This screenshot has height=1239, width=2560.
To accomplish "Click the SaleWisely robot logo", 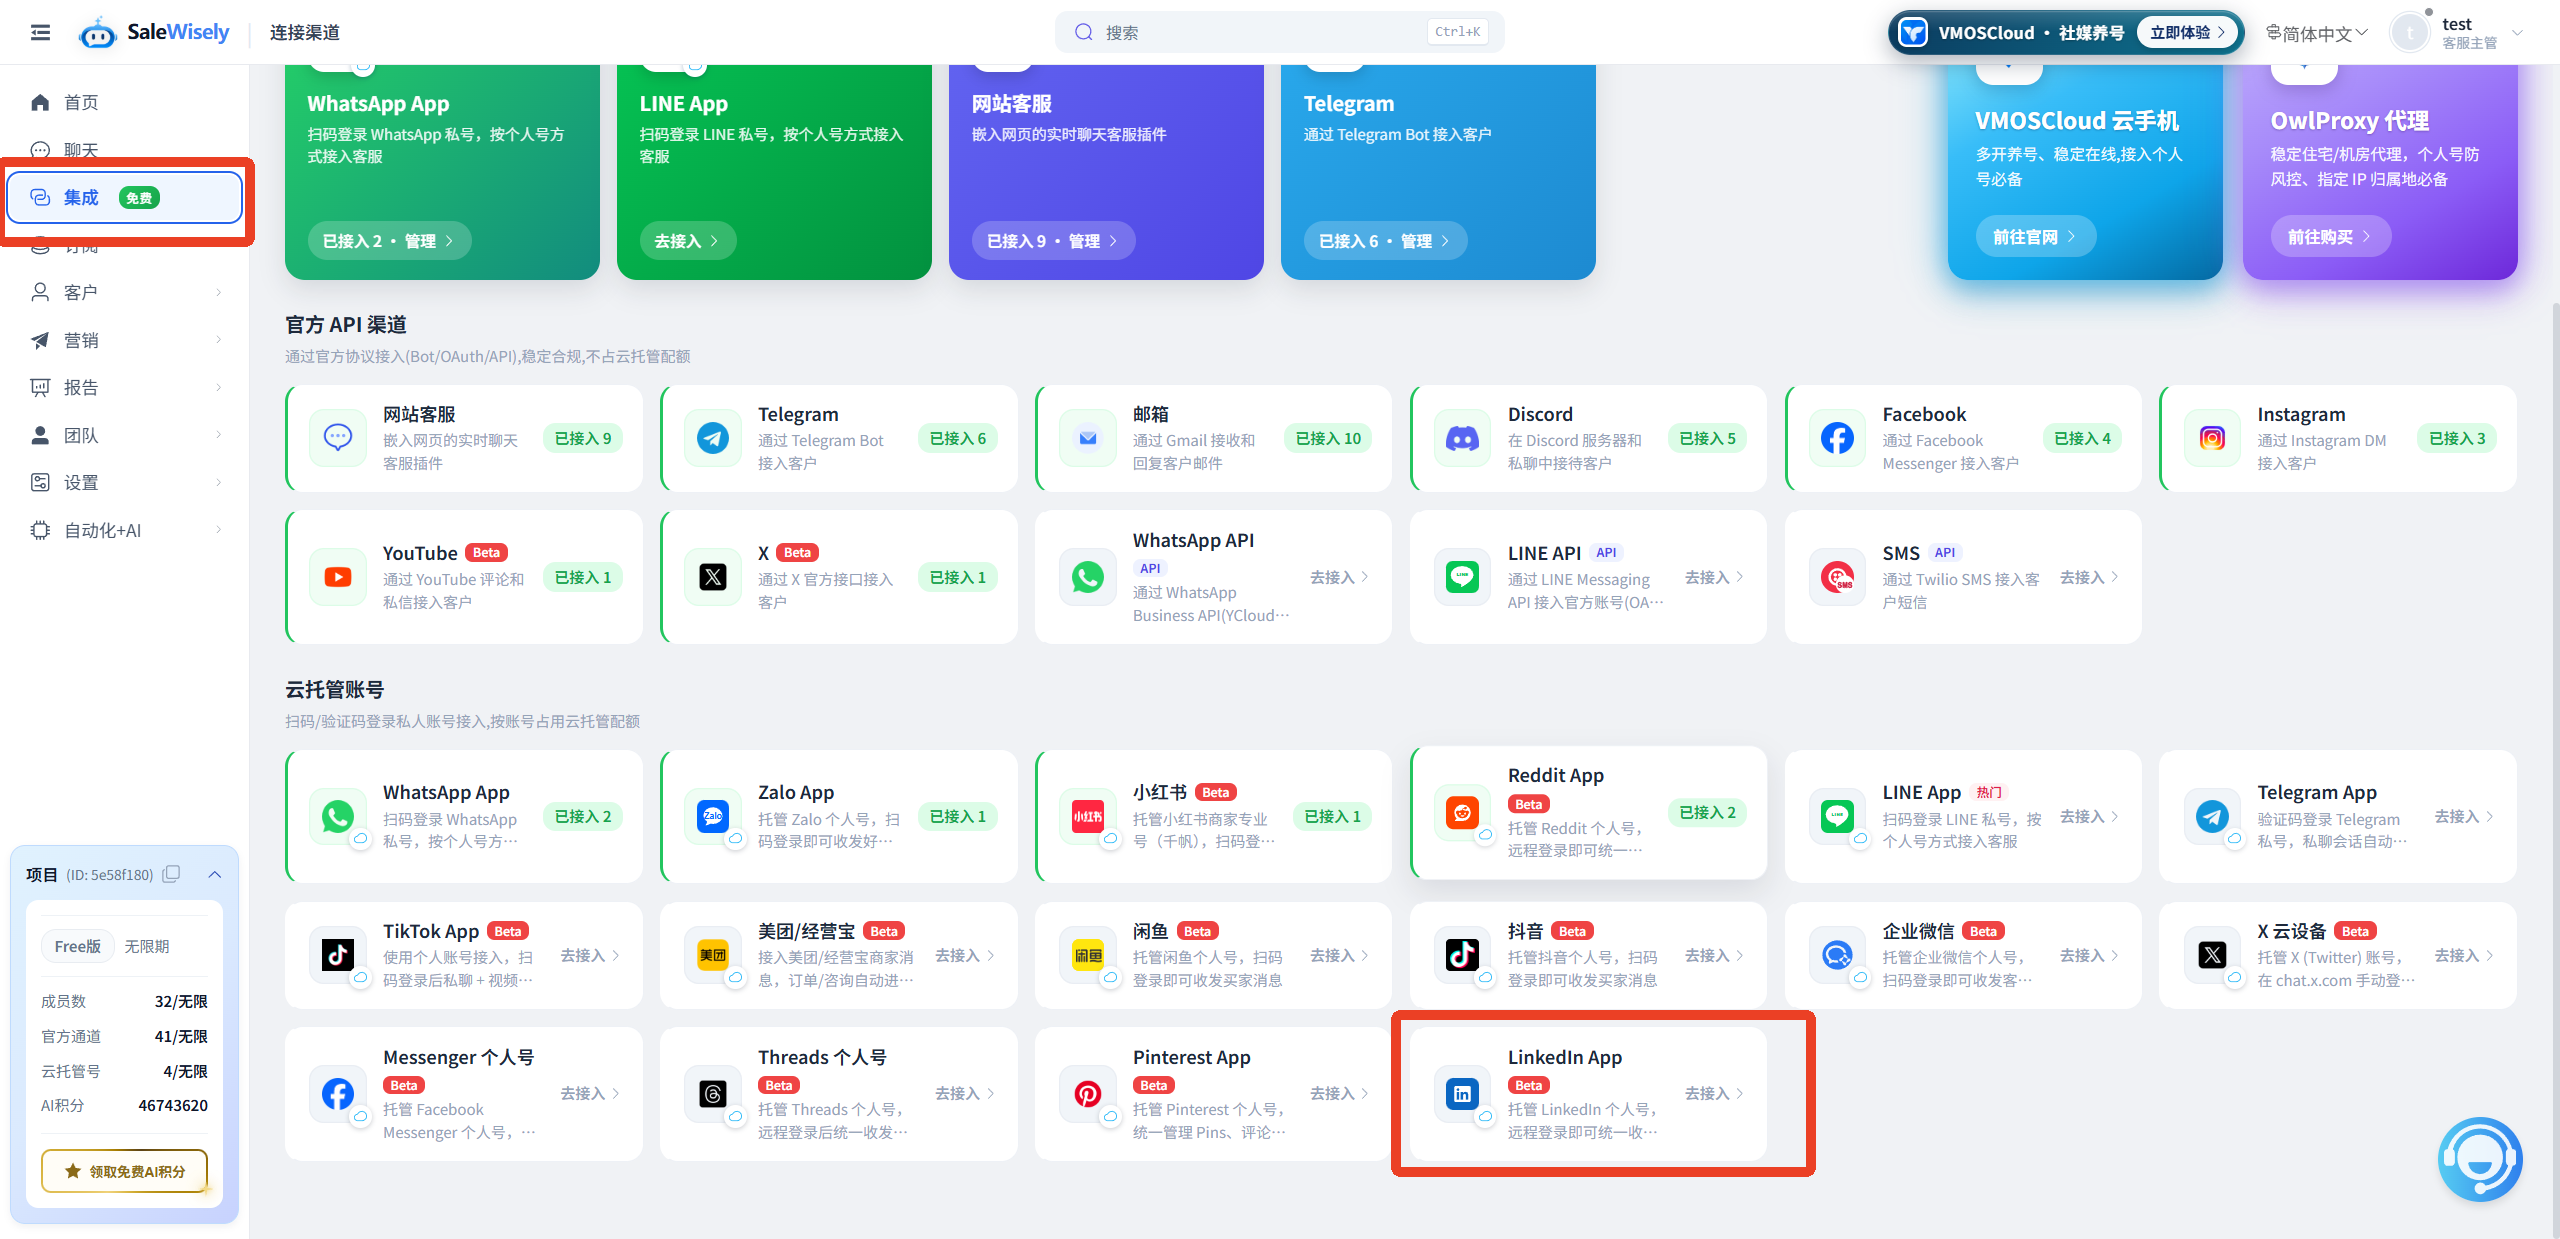I will point(97,33).
